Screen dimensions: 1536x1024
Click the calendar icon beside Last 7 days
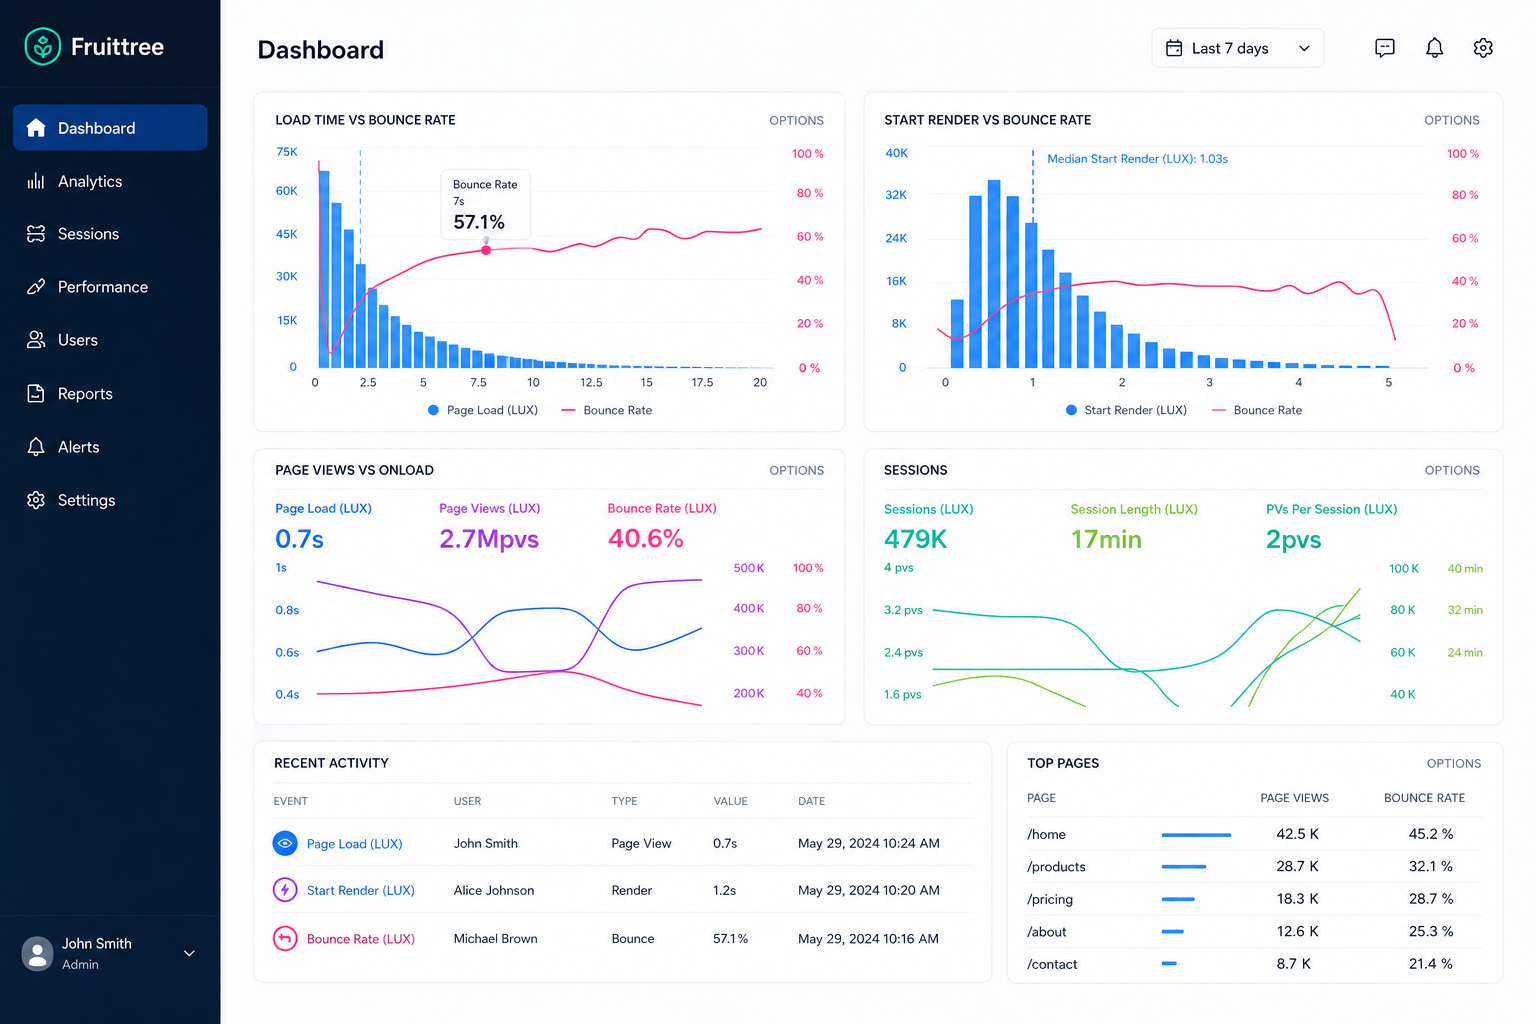click(x=1174, y=48)
